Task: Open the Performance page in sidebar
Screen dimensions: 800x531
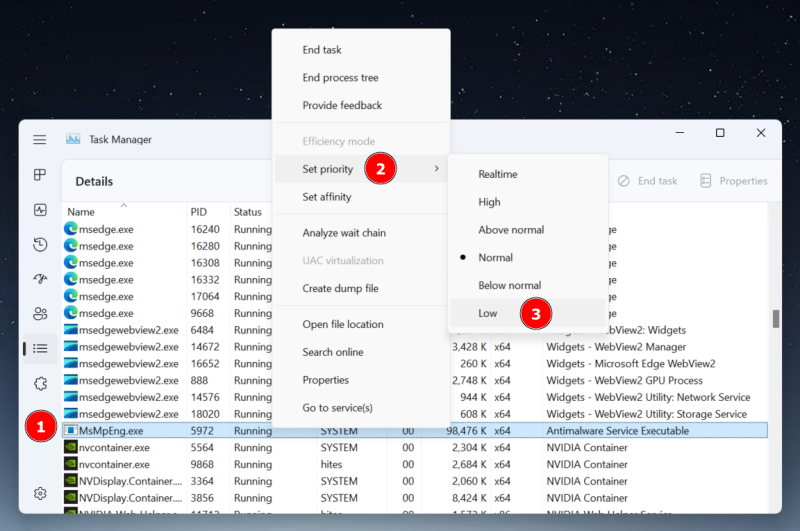Action: pos(40,210)
